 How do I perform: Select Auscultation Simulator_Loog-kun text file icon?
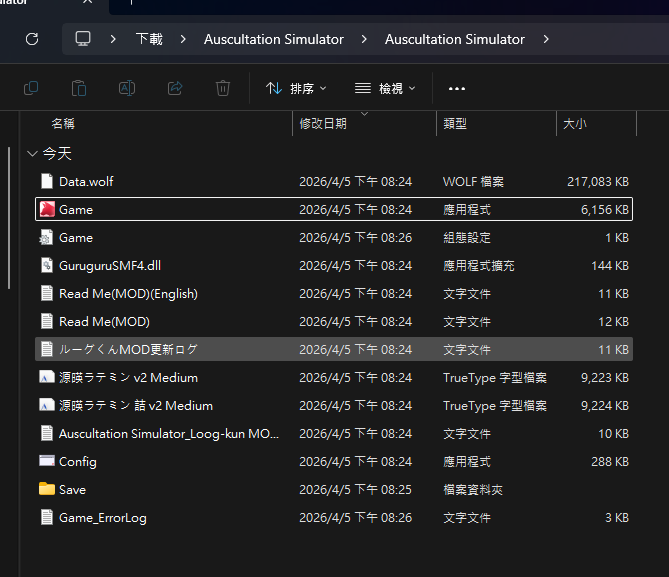pyautogui.click(x=47, y=433)
